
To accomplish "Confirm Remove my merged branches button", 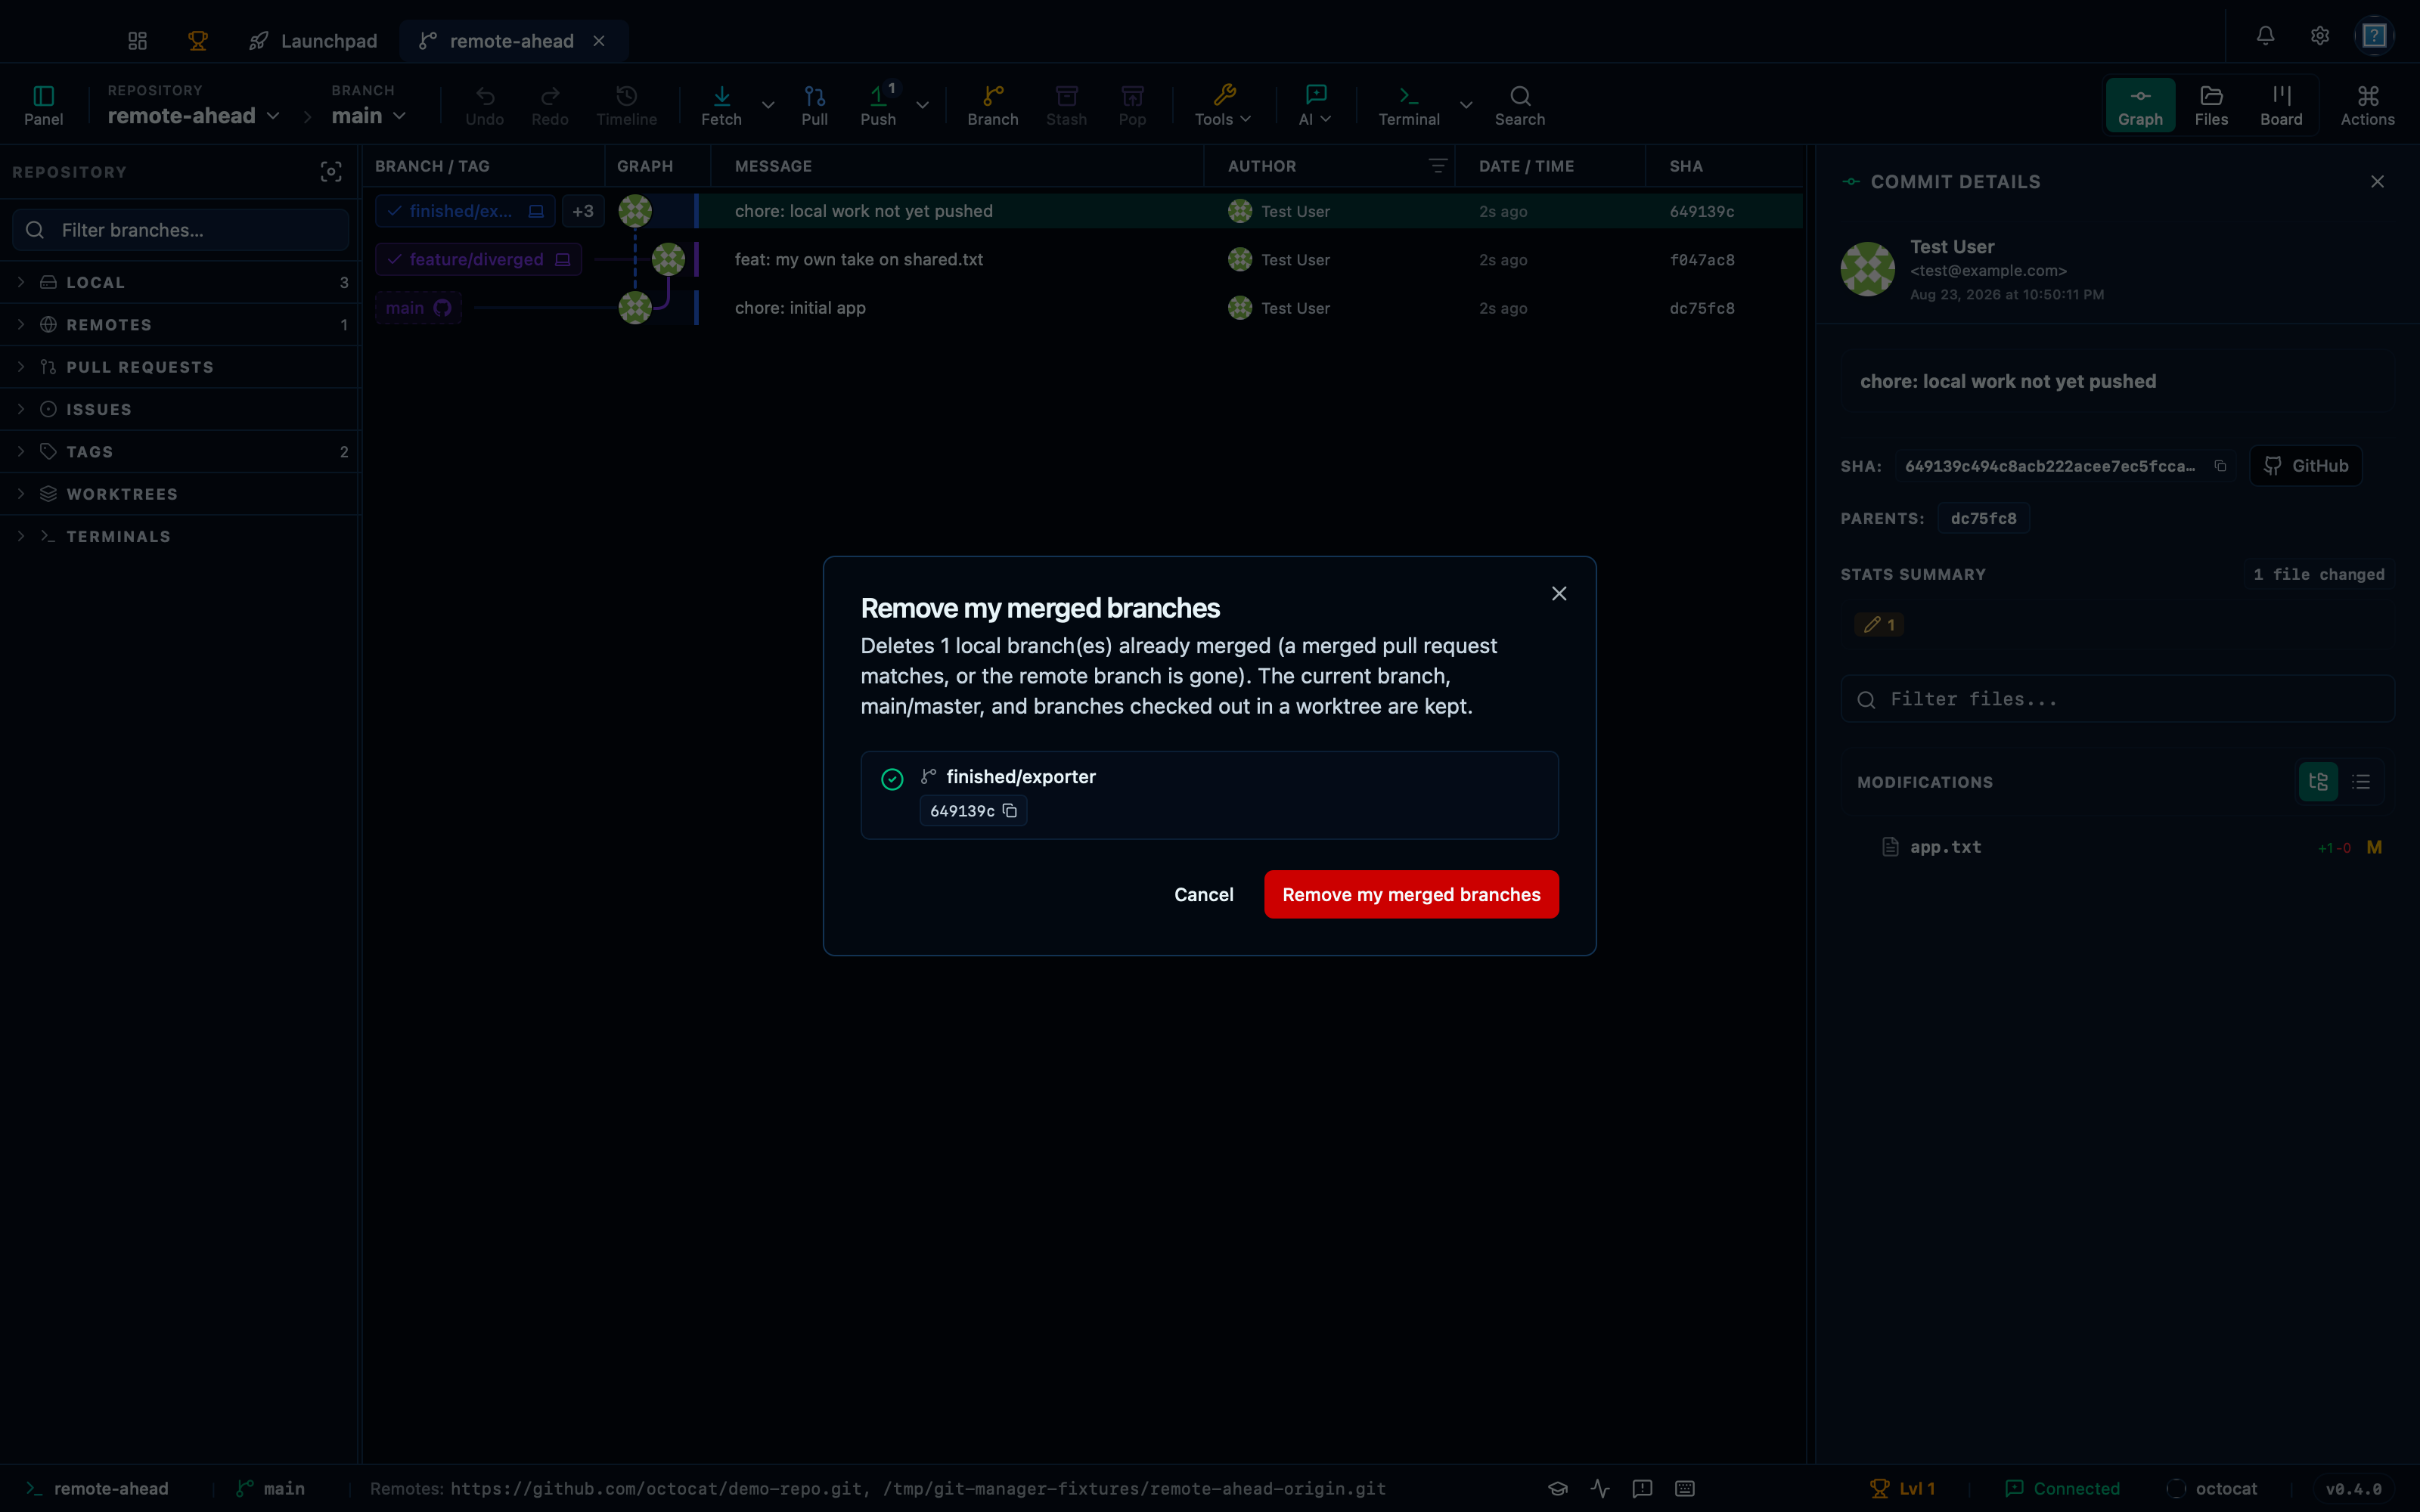I will pyautogui.click(x=1411, y=895).
